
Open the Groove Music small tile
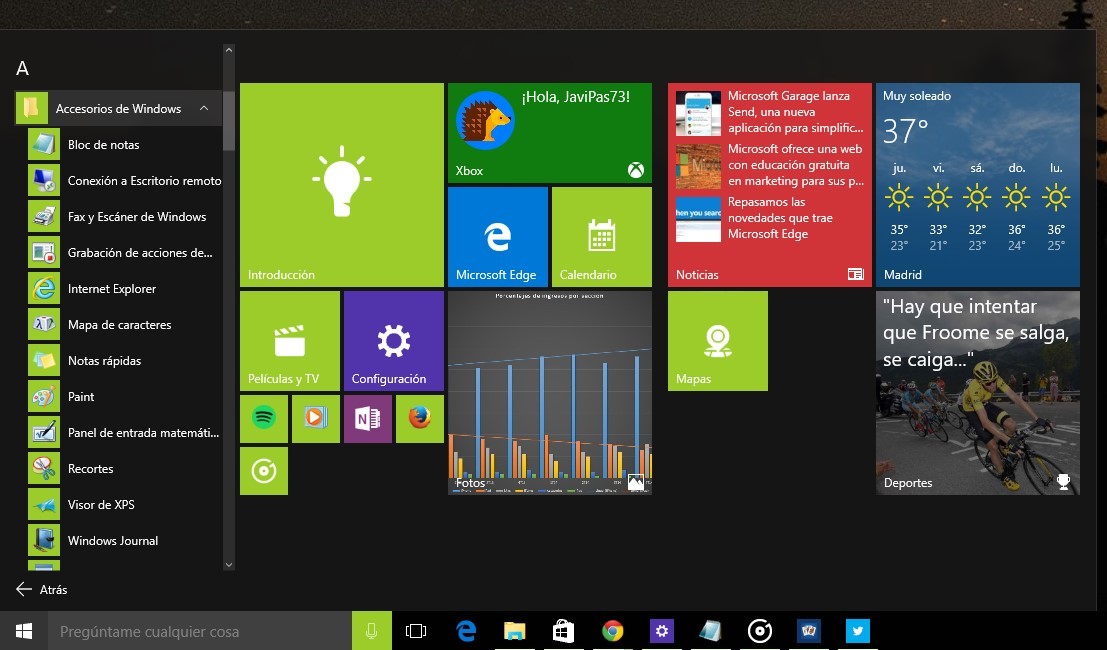click(264, 471)
